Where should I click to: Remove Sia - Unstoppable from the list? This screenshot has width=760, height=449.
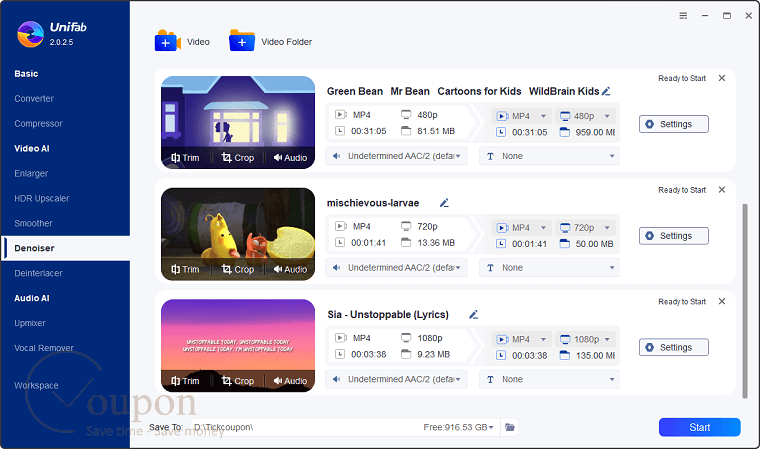[722, 301]
